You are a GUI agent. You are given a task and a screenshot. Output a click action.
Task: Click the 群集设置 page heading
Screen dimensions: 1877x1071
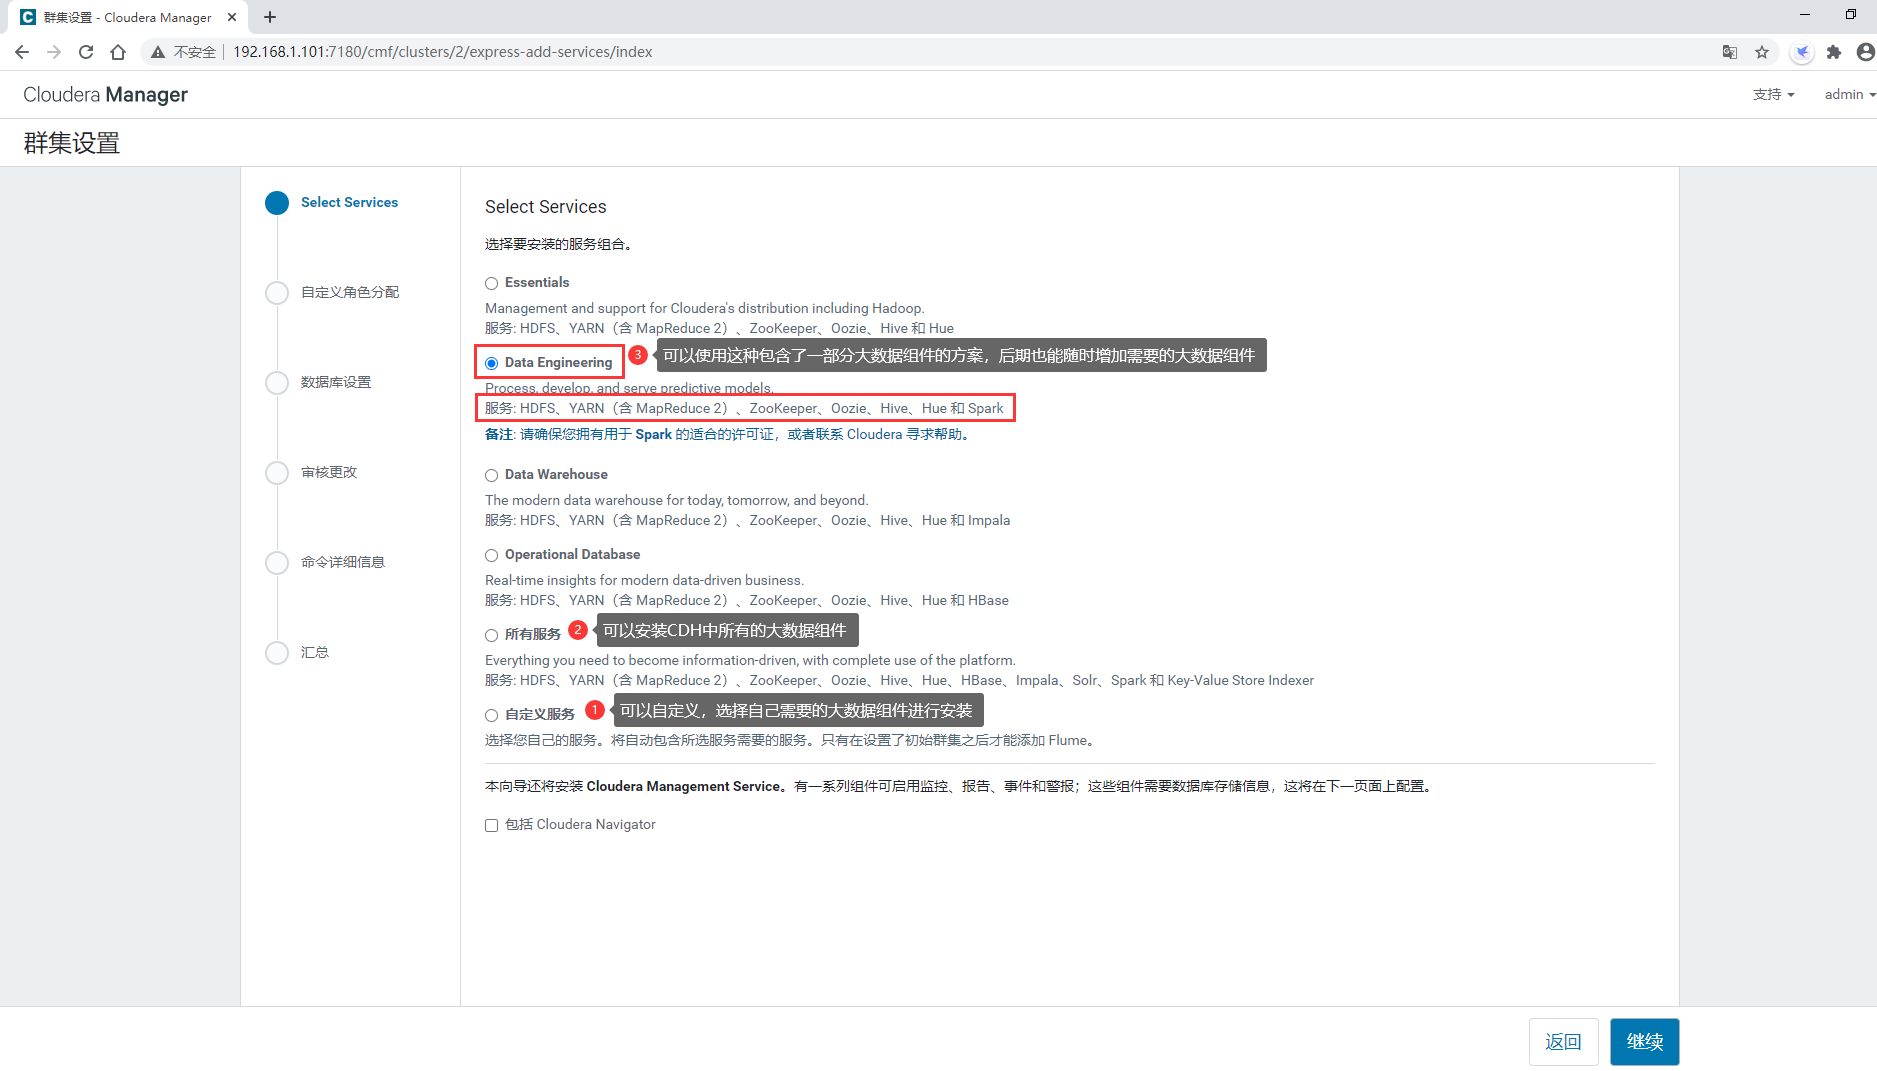[x=72, y=143]
